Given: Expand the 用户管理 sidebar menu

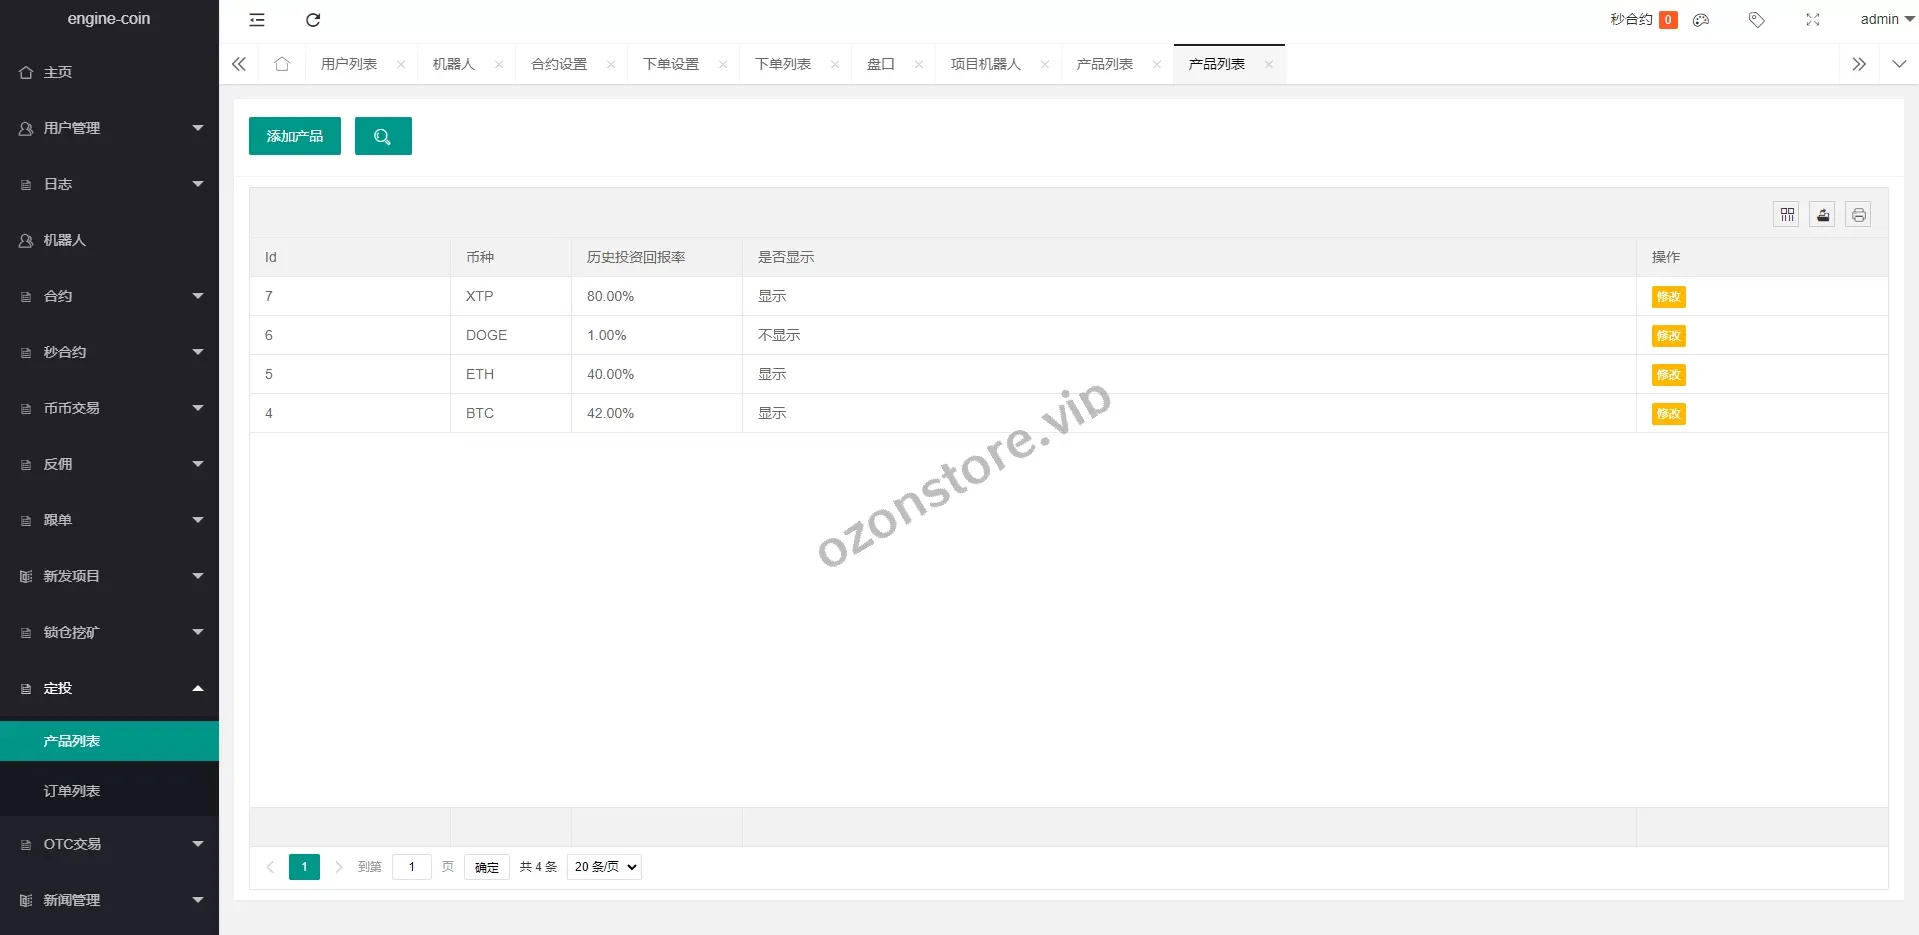Looking at the screenshot, I should point(109,128).
